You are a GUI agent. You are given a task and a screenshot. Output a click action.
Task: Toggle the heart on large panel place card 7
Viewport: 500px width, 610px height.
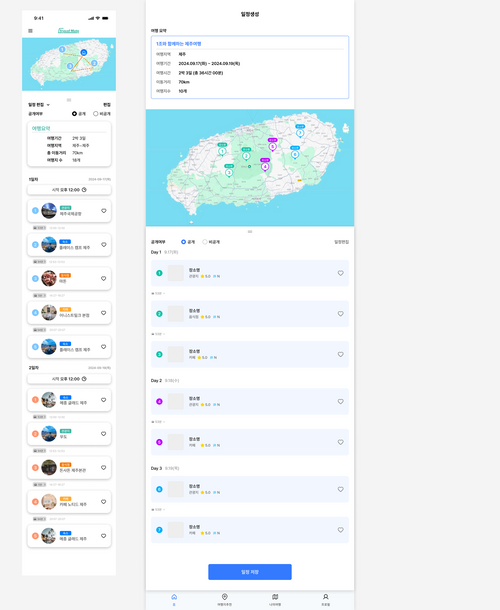pyautogui.click(x=340, y=530)
